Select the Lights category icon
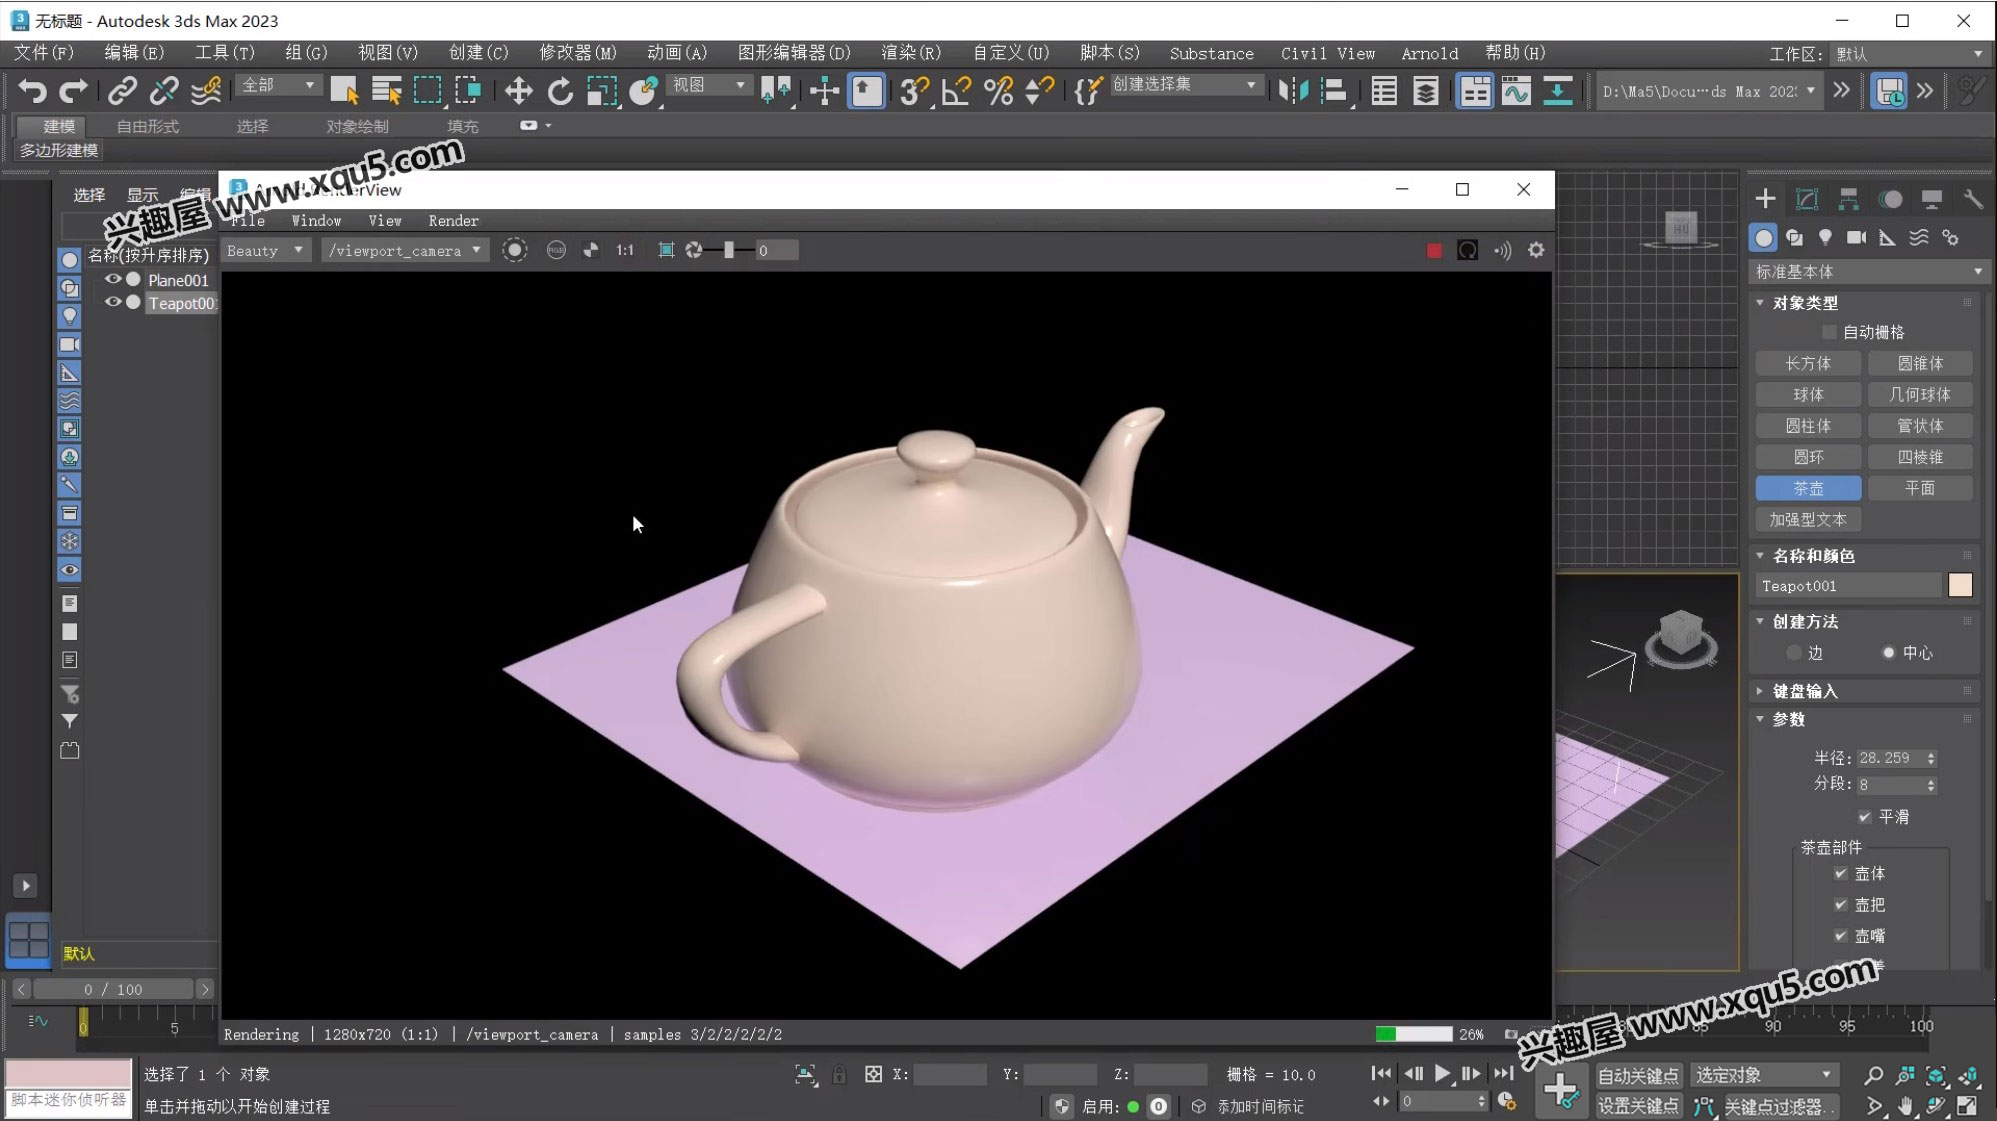1997x1121 pixels. tap(1825, 237)
